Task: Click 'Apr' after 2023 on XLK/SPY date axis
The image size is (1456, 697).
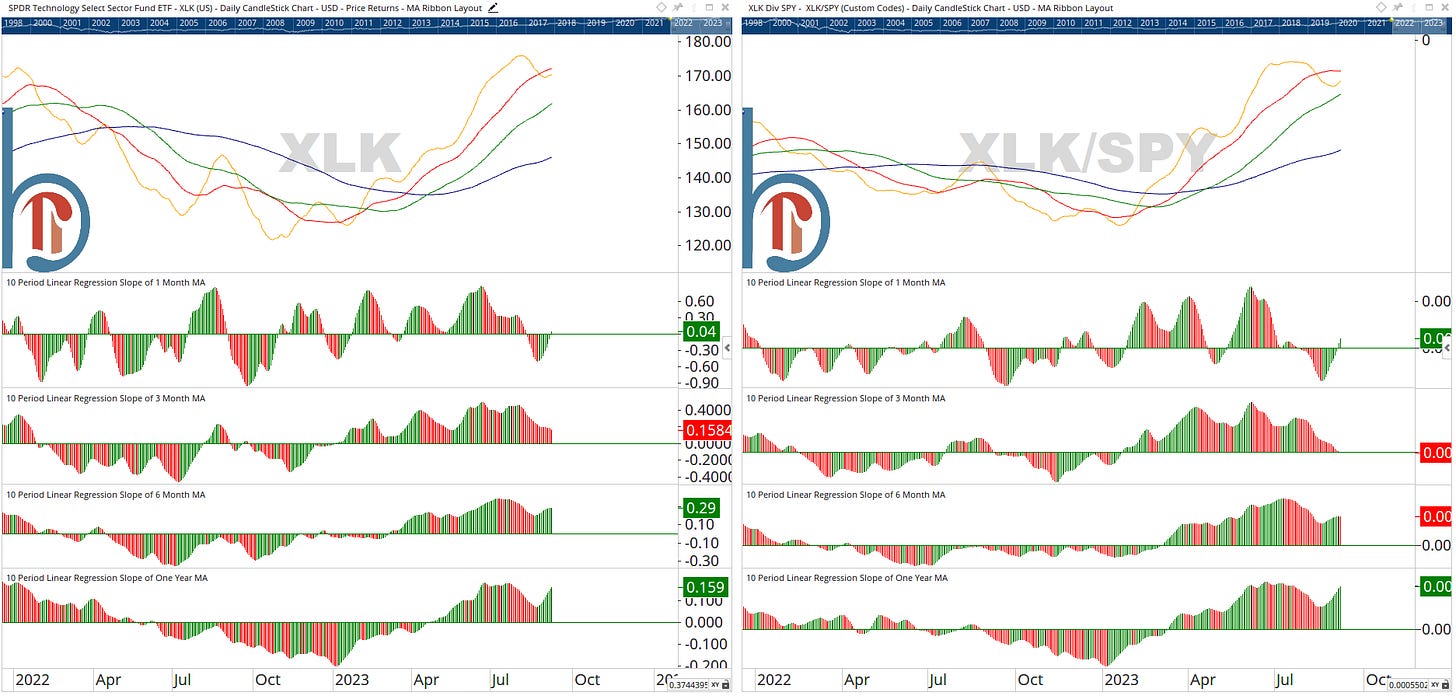Action: click(x=1202, y=679)
